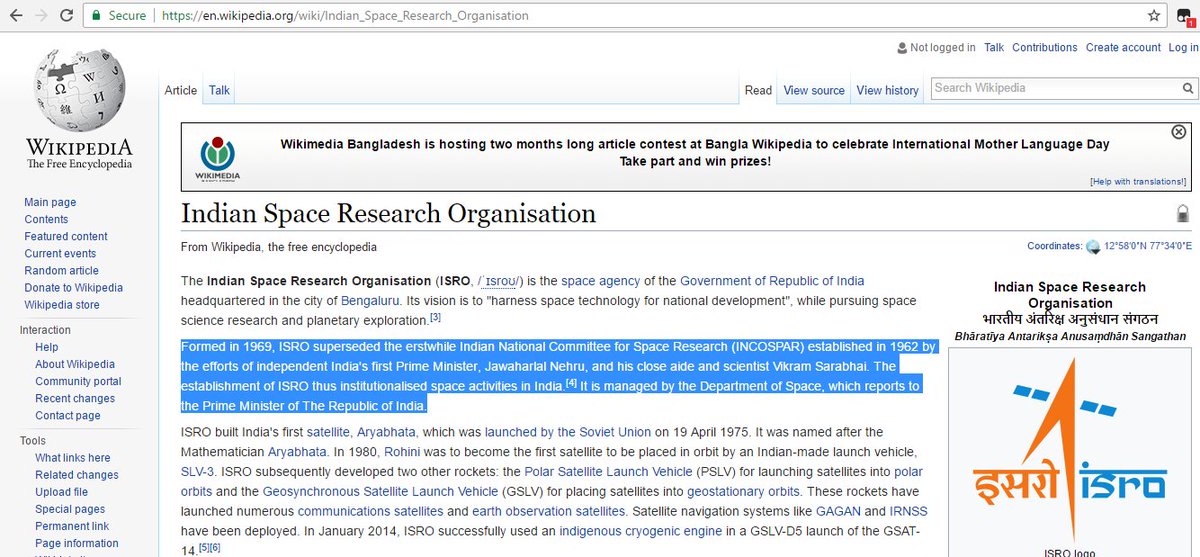Image resolution: width=1200 pixels, height=557 pixels.
Task: Click the browser forward arrow
Action: [x=42, y=16]
